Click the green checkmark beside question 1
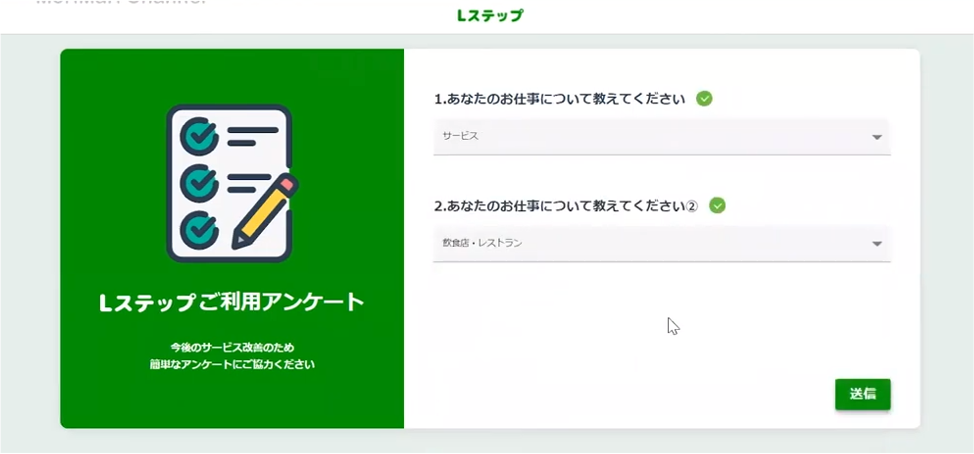The width and height of the screenshot is (974, 454). tap(704, 98)
